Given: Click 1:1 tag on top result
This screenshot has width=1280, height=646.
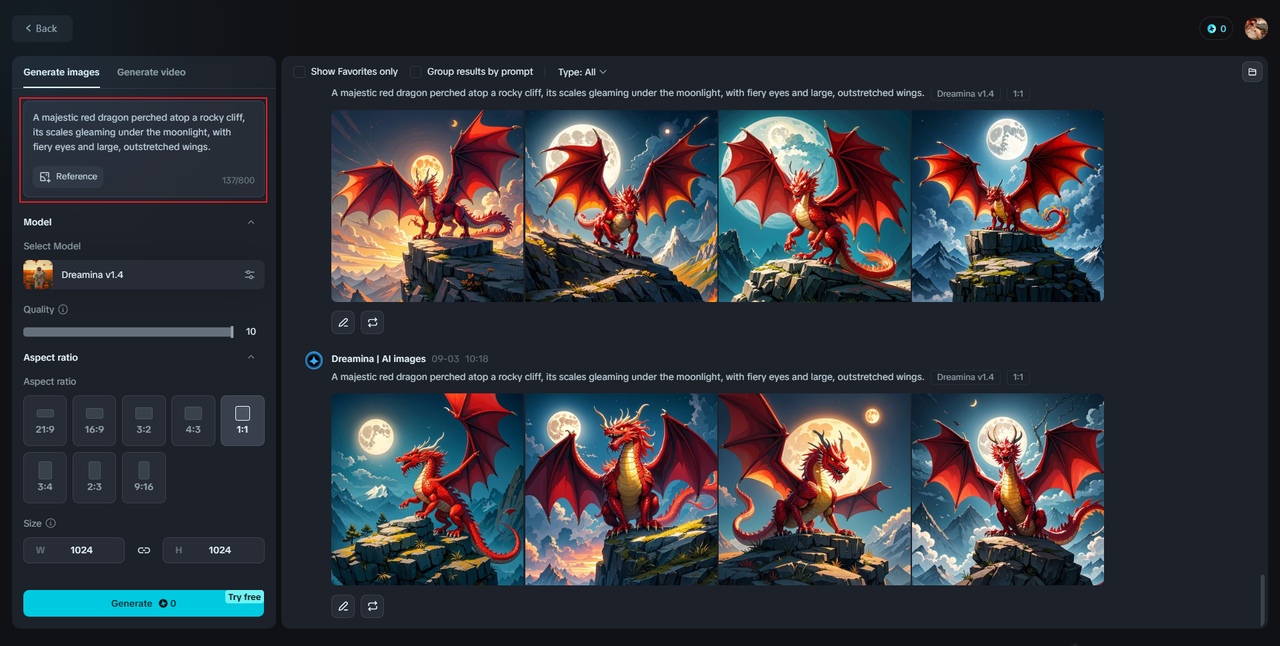Looking at the screenshot, I should click(x=1018, y=94).
